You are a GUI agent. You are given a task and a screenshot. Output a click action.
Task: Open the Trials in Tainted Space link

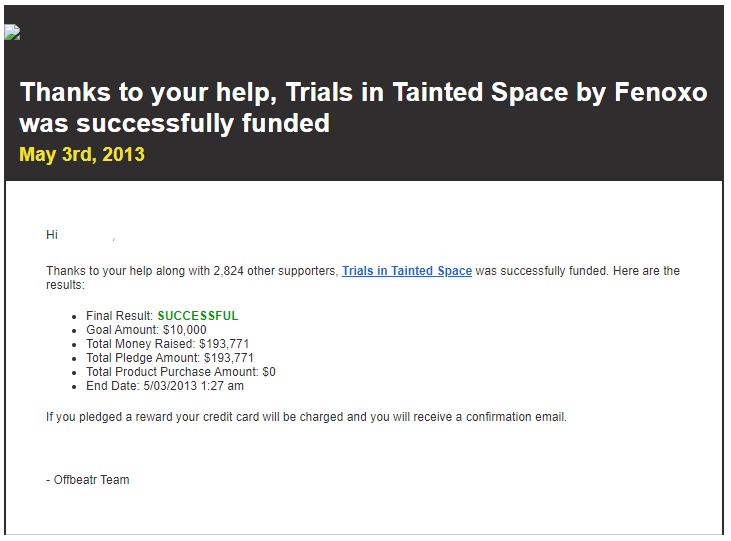pos(407,271)
